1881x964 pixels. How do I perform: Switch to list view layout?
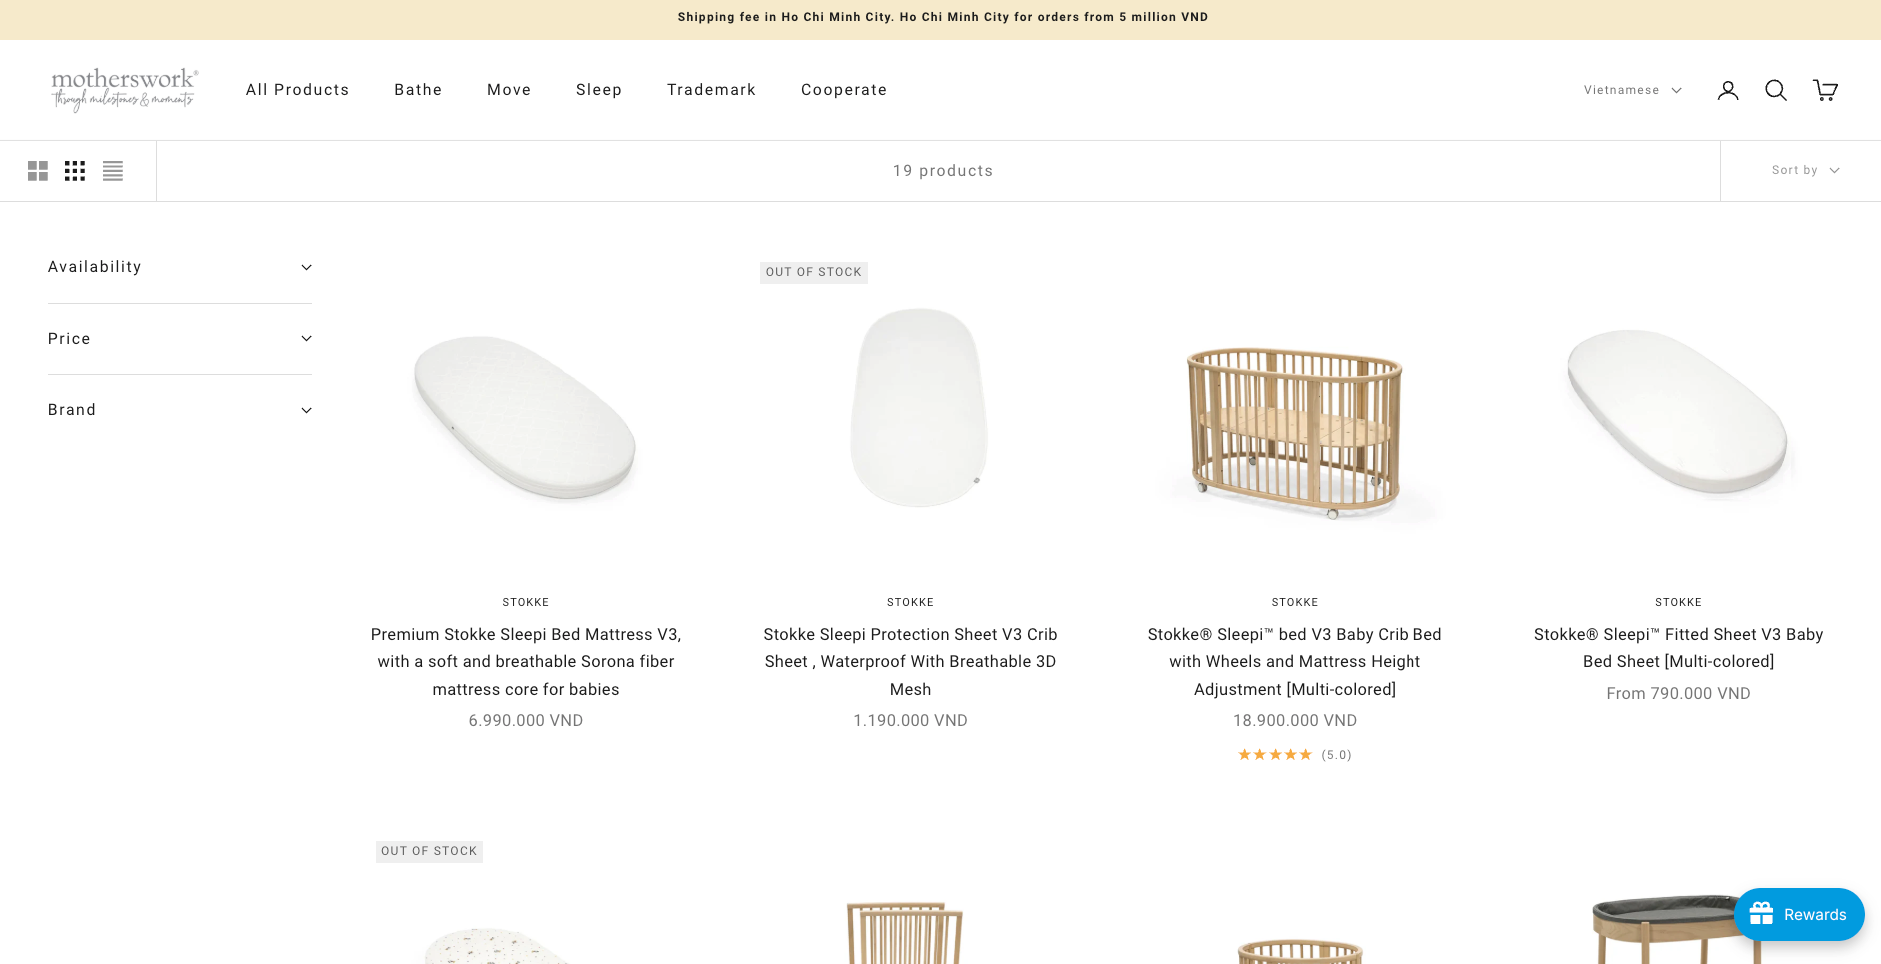pos(113,171)
